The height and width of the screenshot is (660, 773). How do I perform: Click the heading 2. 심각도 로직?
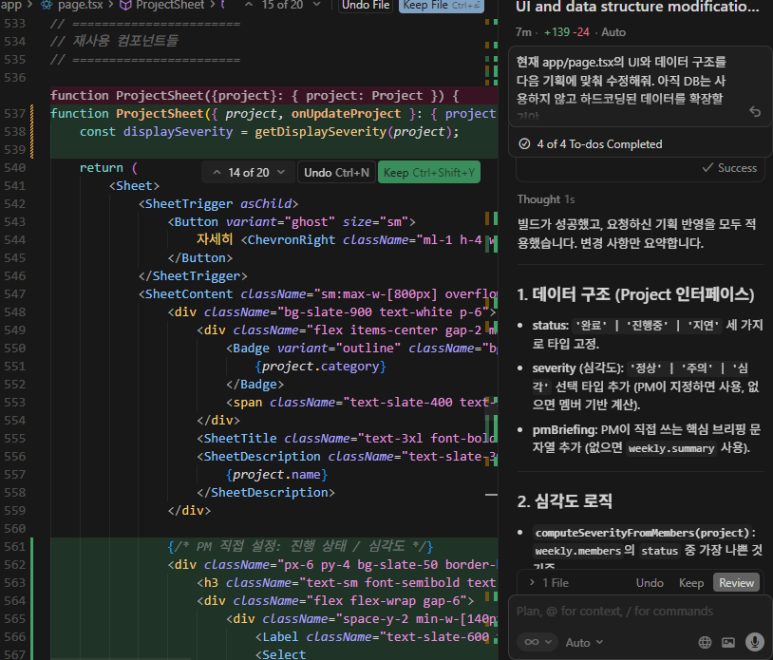[x=564, y=501]
